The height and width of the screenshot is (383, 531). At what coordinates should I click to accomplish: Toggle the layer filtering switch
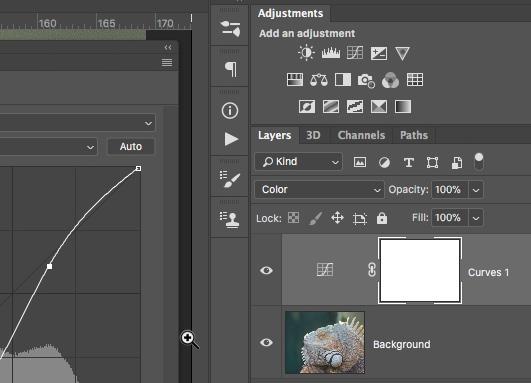479,162
